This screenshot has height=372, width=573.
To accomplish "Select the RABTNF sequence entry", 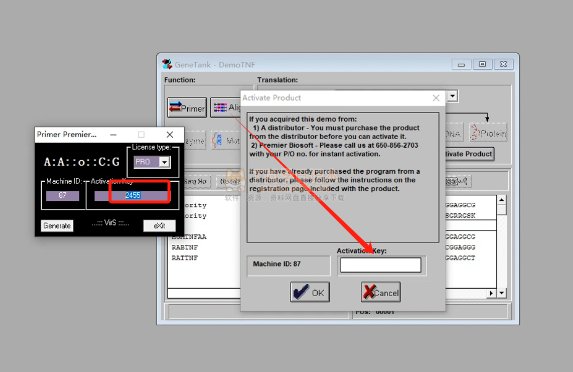I will tap(185, 247).
